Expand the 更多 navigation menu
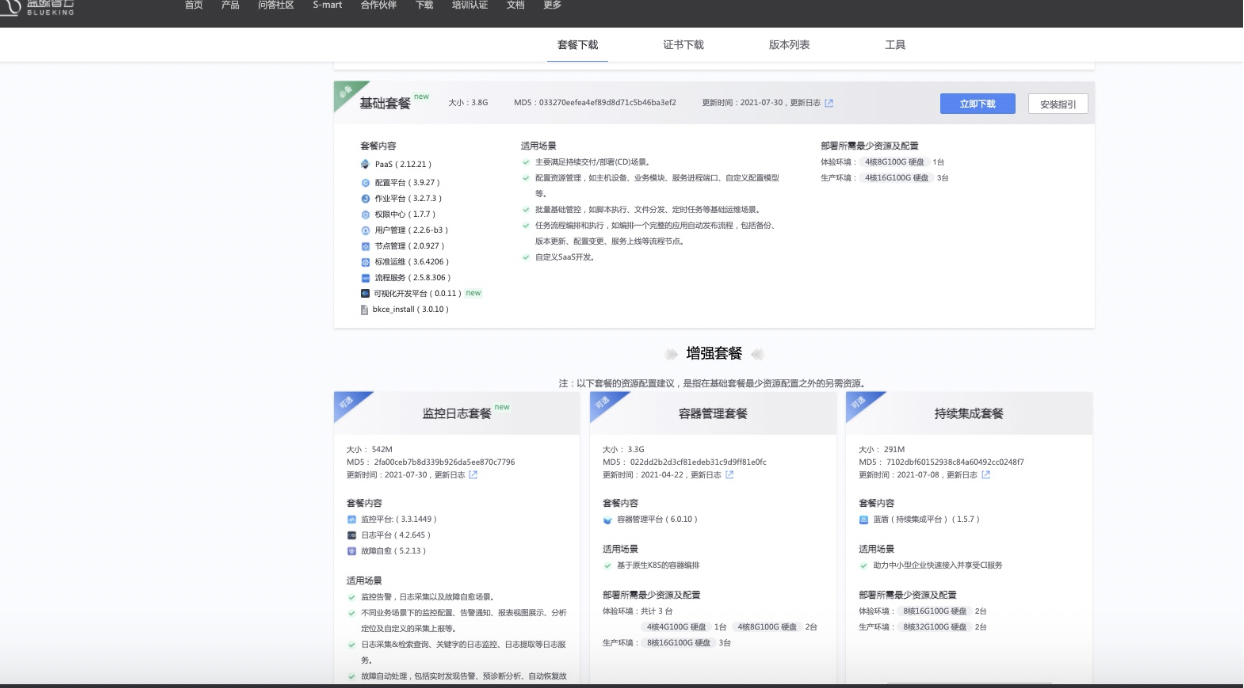Screen dimensions: 1244x688 click(x=552, y=5)
